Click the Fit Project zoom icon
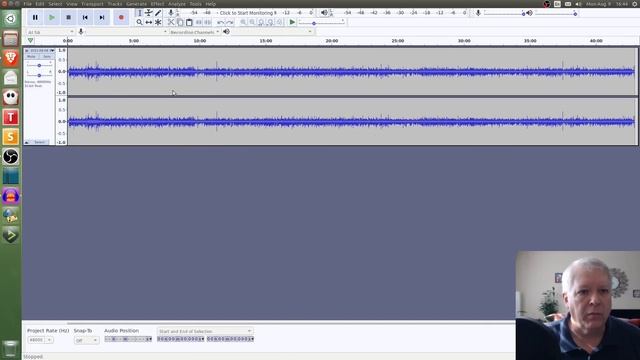640x360 pixels. [270, 22]
